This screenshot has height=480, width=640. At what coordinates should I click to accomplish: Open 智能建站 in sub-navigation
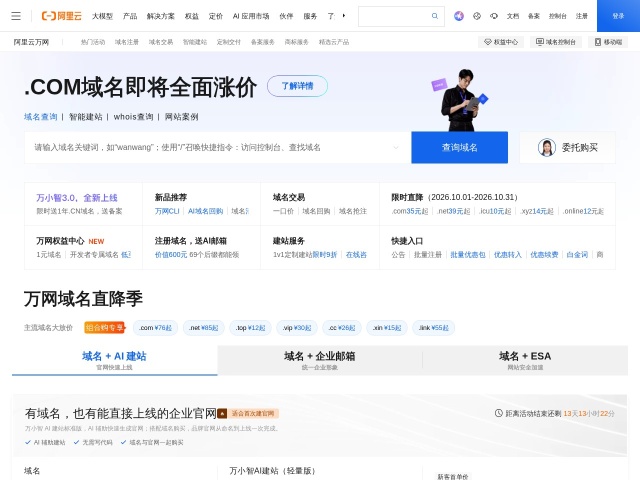pyautogui.click(x=195, y=42)
